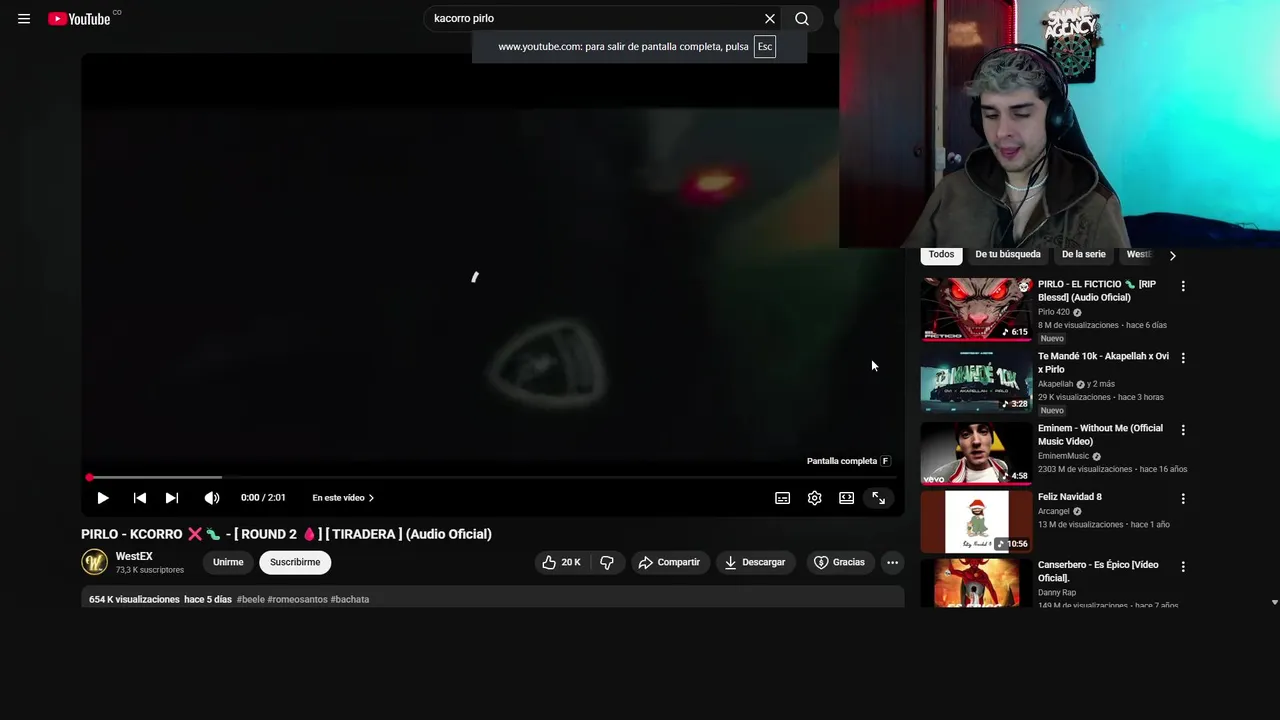Go to the YouTube home logo
Screen dimensions: 1280x720
coord(79,19)
